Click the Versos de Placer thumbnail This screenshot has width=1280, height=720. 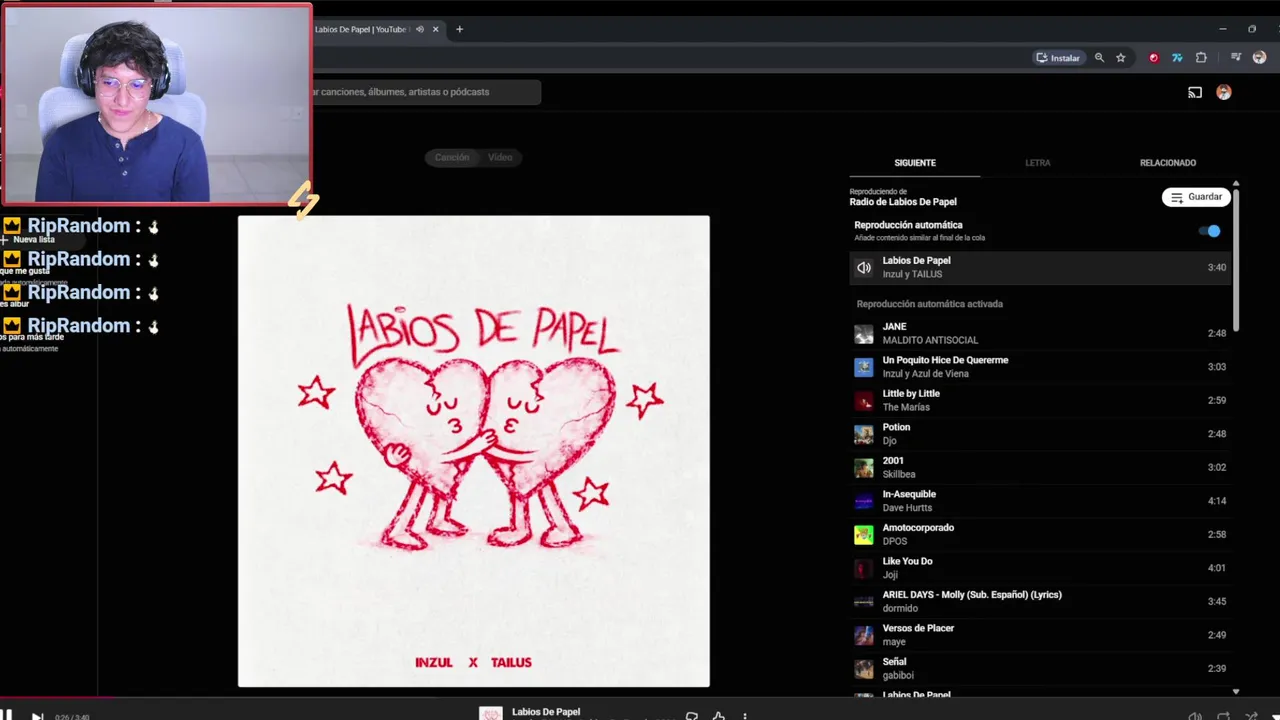click(864, 635)
